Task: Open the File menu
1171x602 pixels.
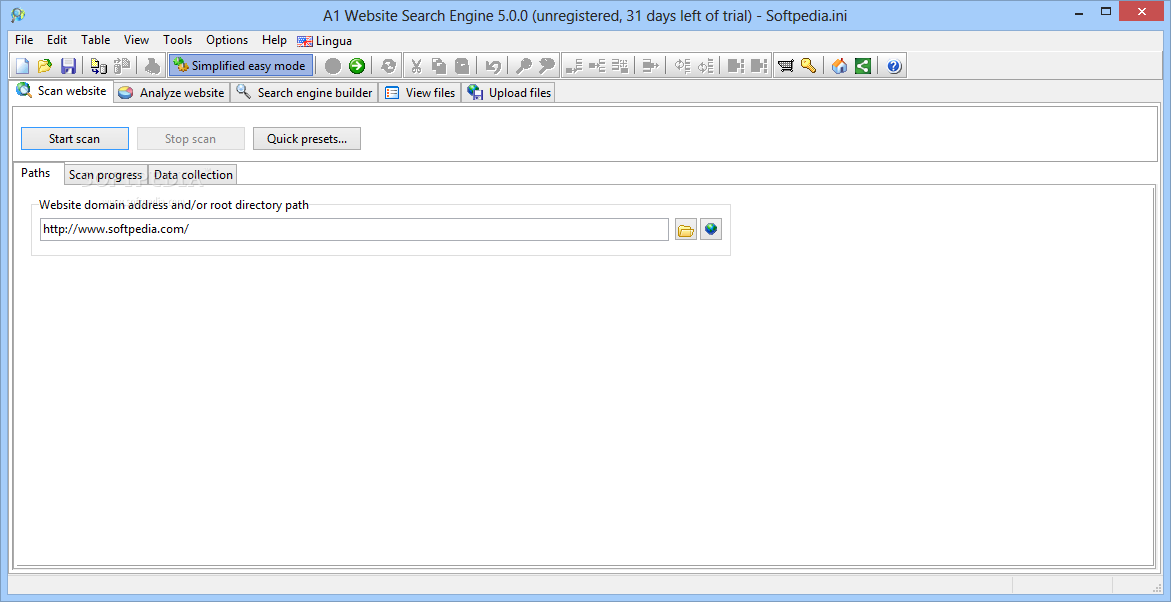Action: pos(24,40)
